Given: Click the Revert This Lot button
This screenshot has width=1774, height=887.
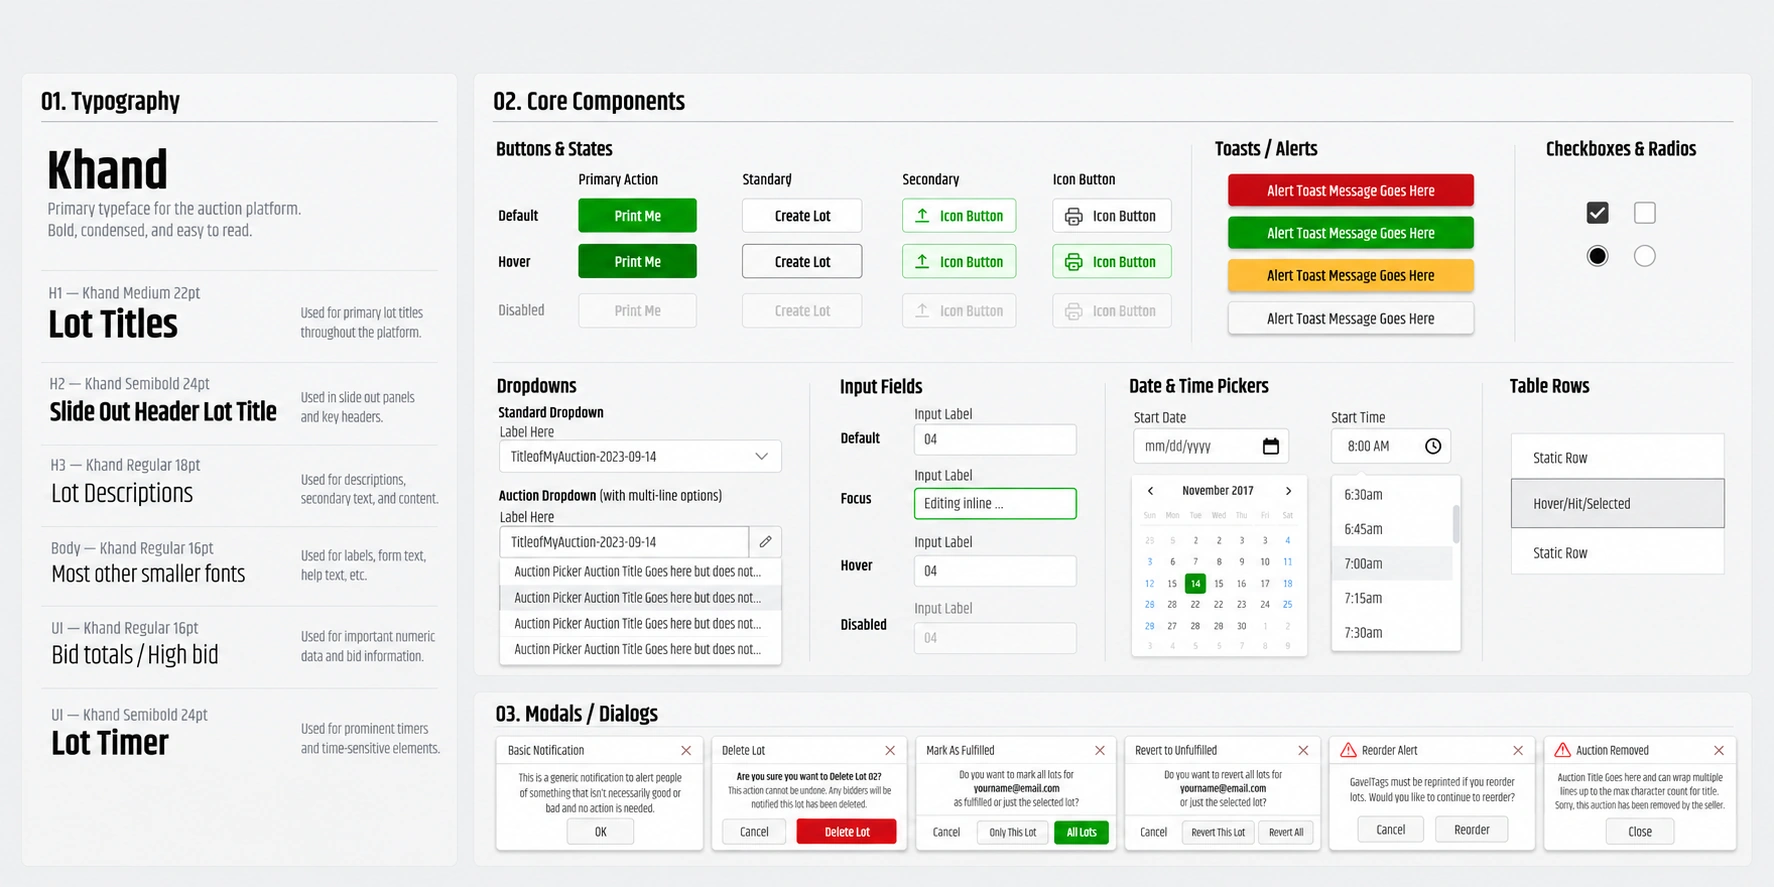Looking at the screenshot, I should coord(1218,832).
